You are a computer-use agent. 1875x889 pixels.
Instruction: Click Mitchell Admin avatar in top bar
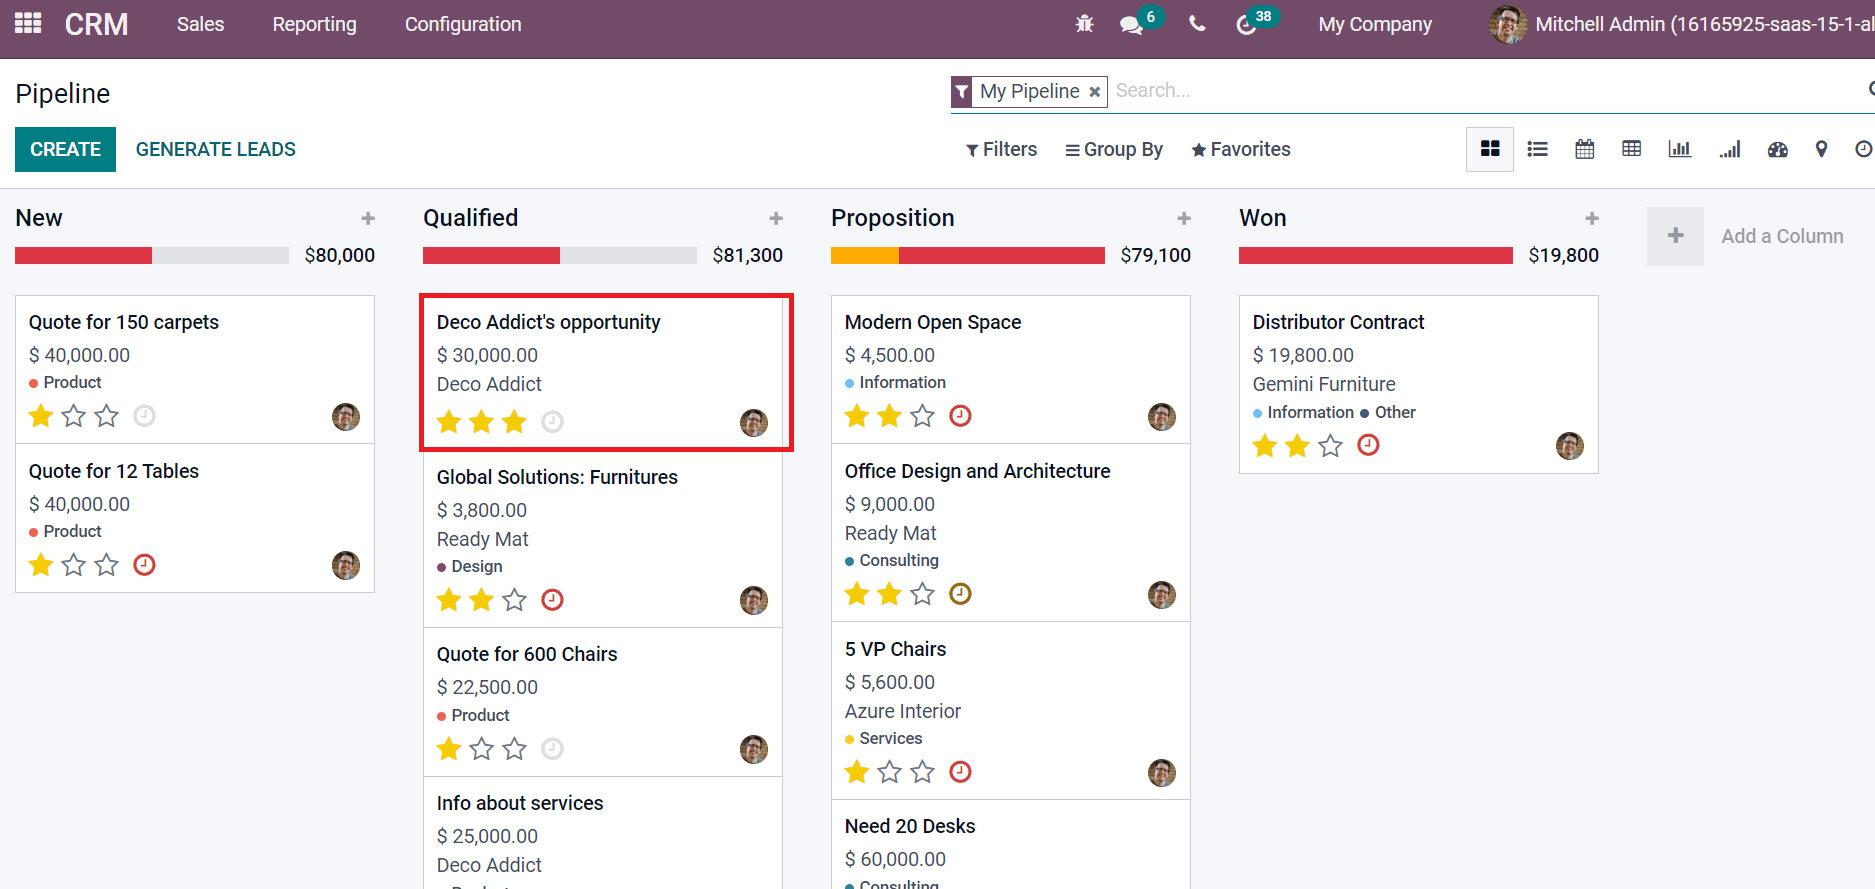[x=1507, y=24]
